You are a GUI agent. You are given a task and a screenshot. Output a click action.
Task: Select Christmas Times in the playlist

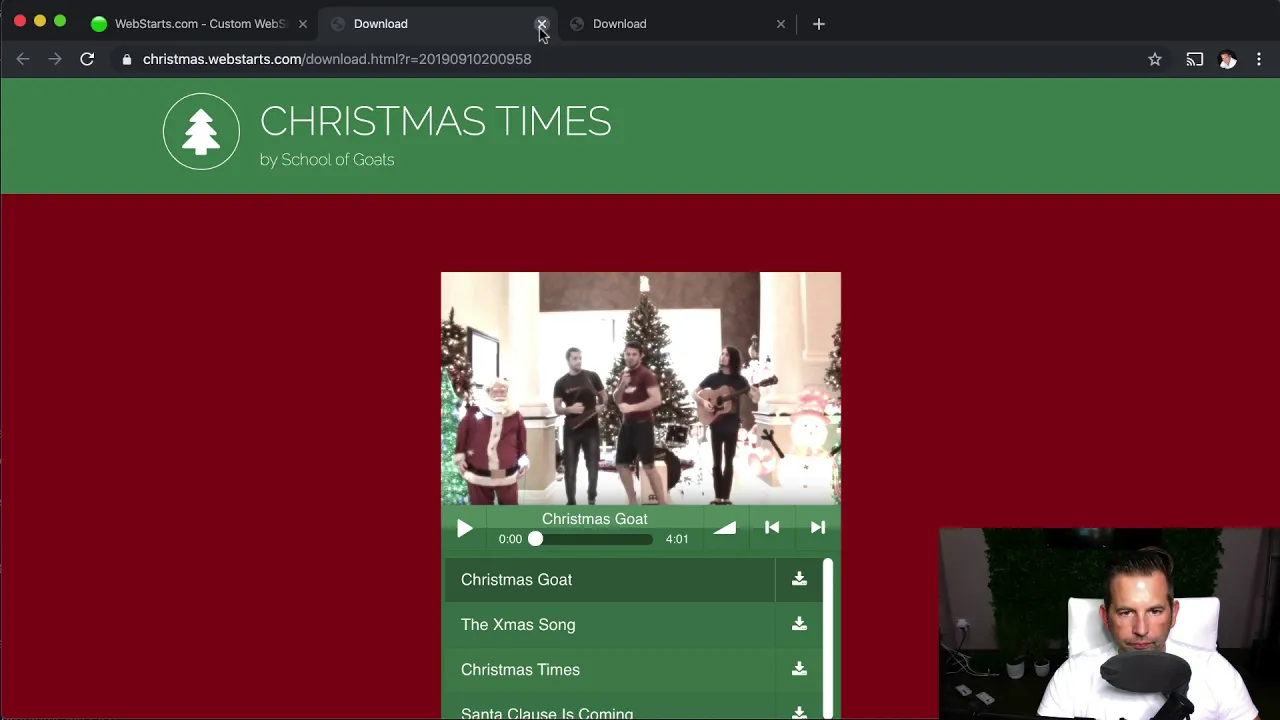[609, 670]
